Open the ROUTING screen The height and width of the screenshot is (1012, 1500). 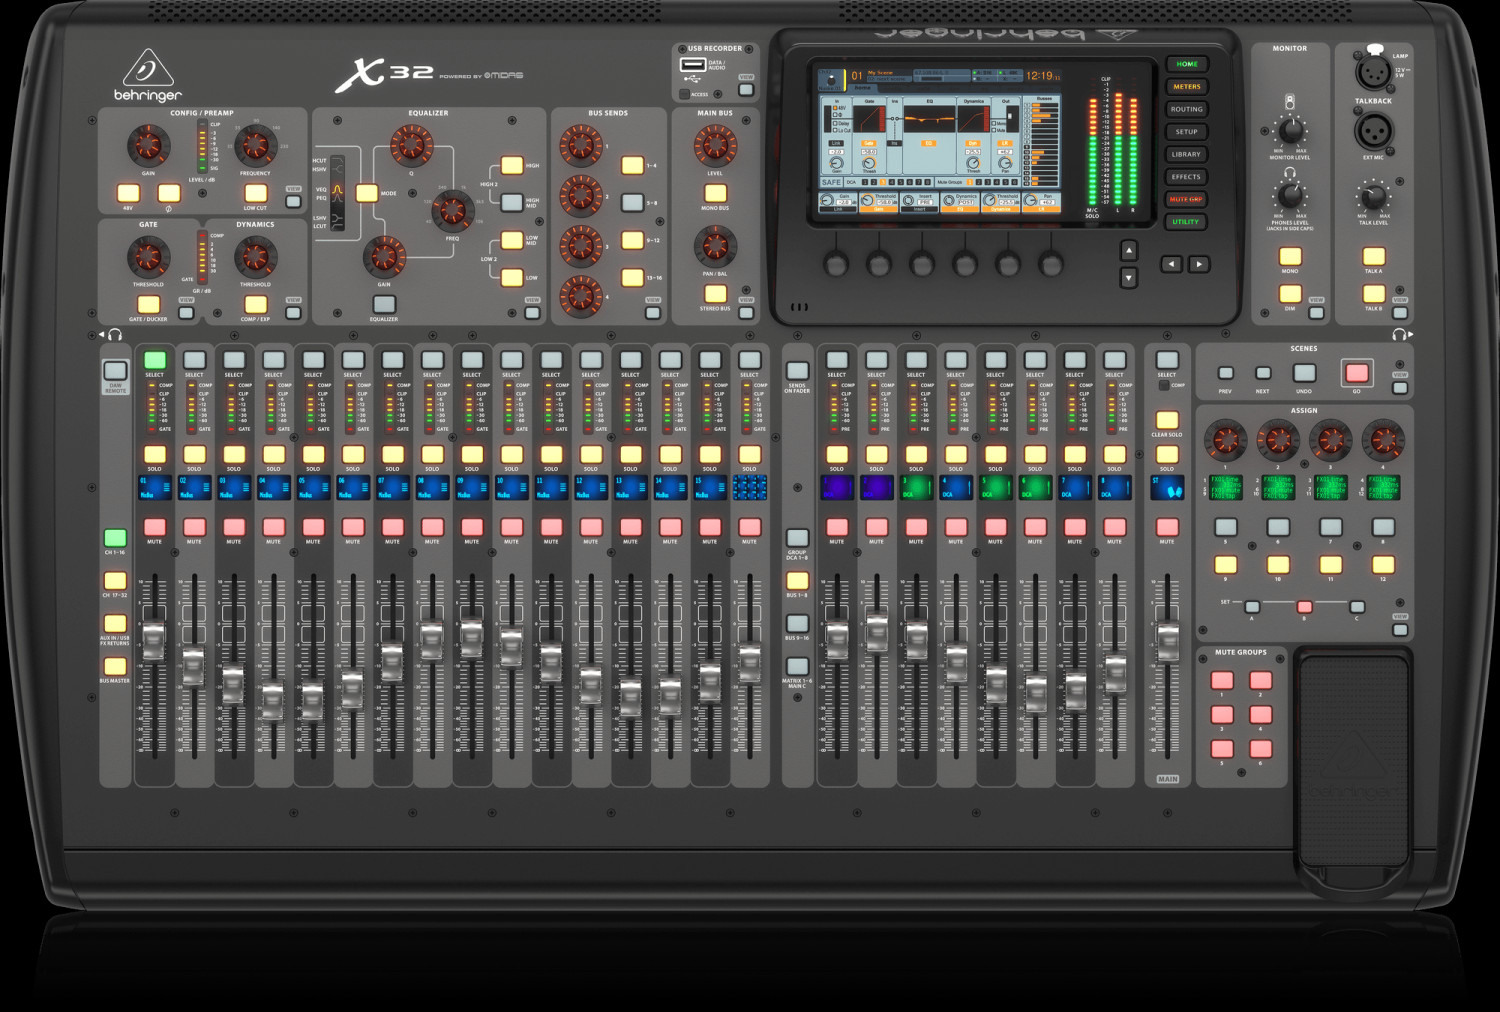coord(1187,109)
